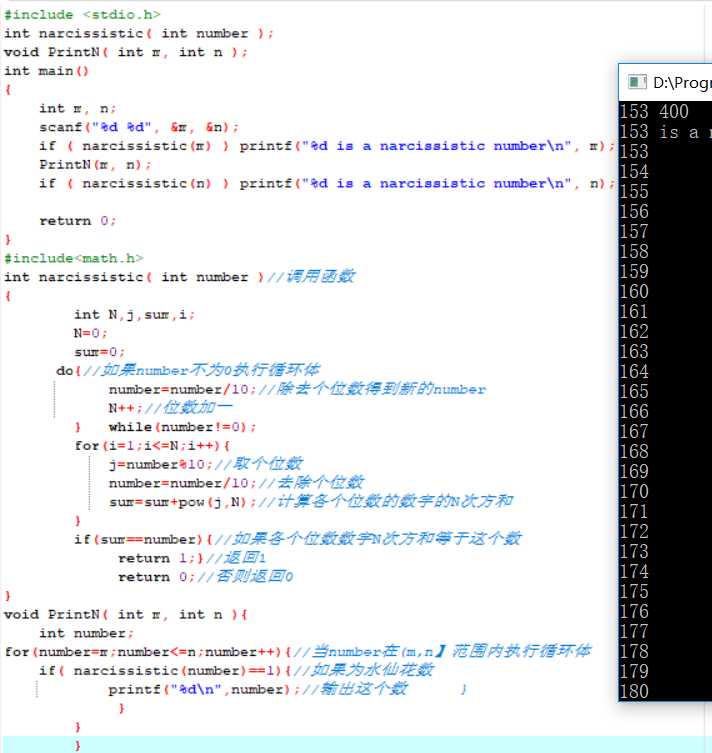Click the "return 1;}" line

192,558
